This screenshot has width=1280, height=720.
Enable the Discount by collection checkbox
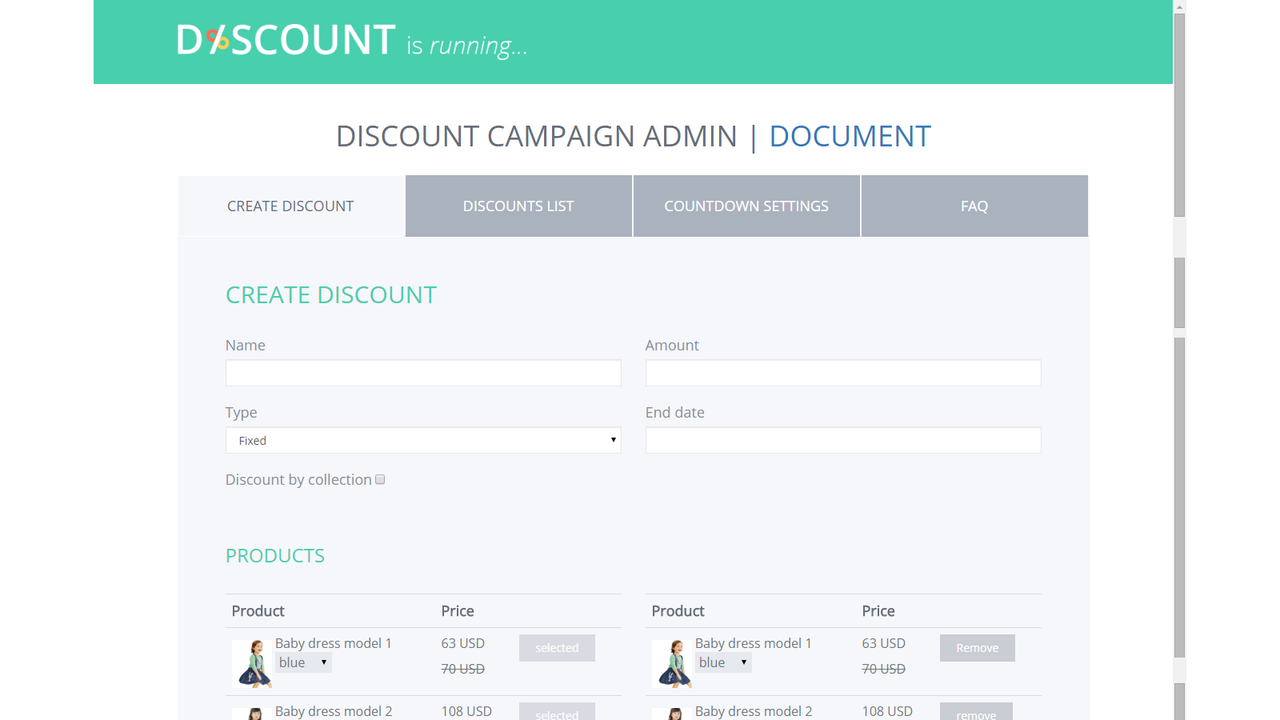pos(380,479)
